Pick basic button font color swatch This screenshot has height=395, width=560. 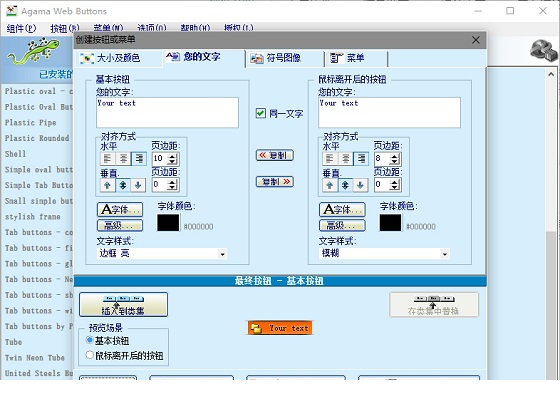coord(168,222)
